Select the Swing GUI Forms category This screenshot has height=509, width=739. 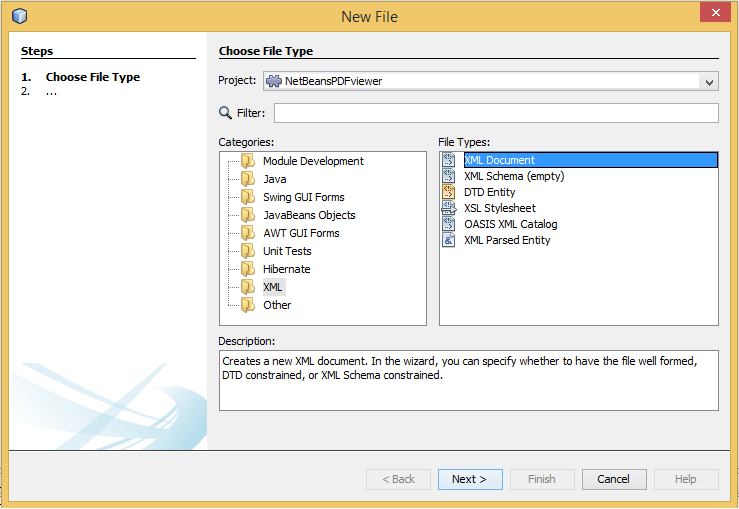coord(303,197)
